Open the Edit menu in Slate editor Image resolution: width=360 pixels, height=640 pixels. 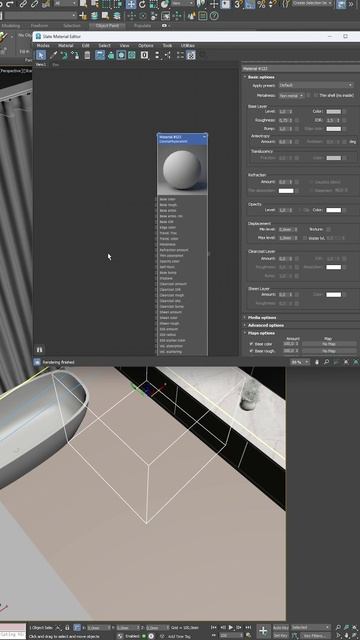click(x=86, y=46)
